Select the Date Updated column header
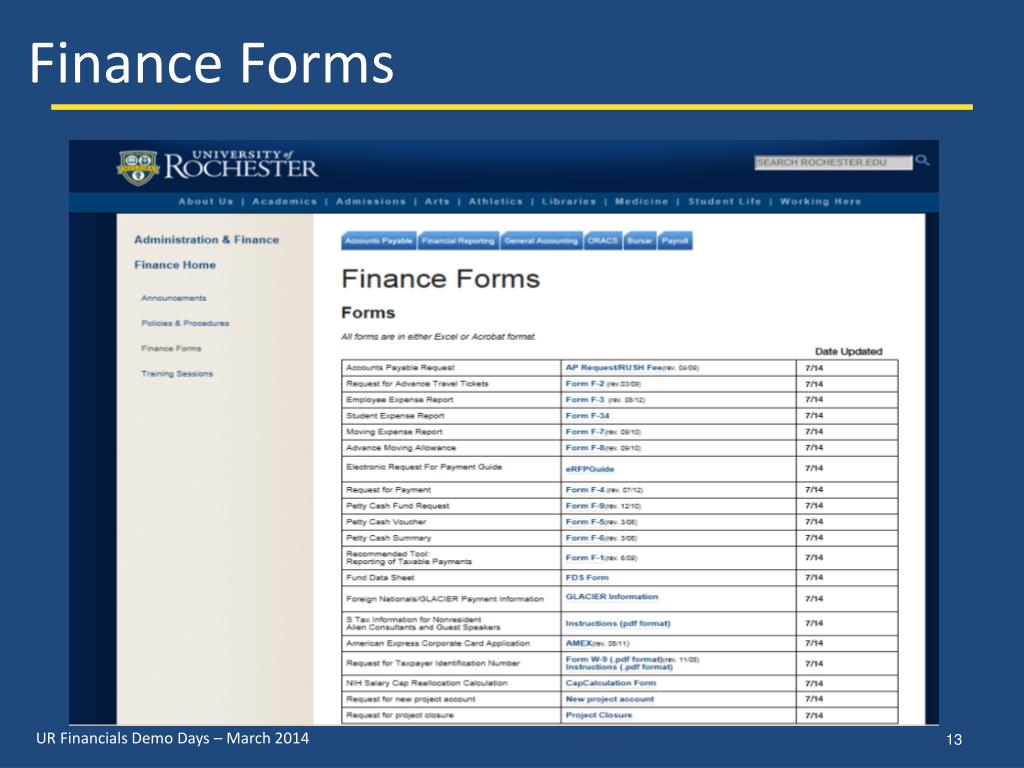The width and height of the screenshot is (1024, 768). coord(848,351)
